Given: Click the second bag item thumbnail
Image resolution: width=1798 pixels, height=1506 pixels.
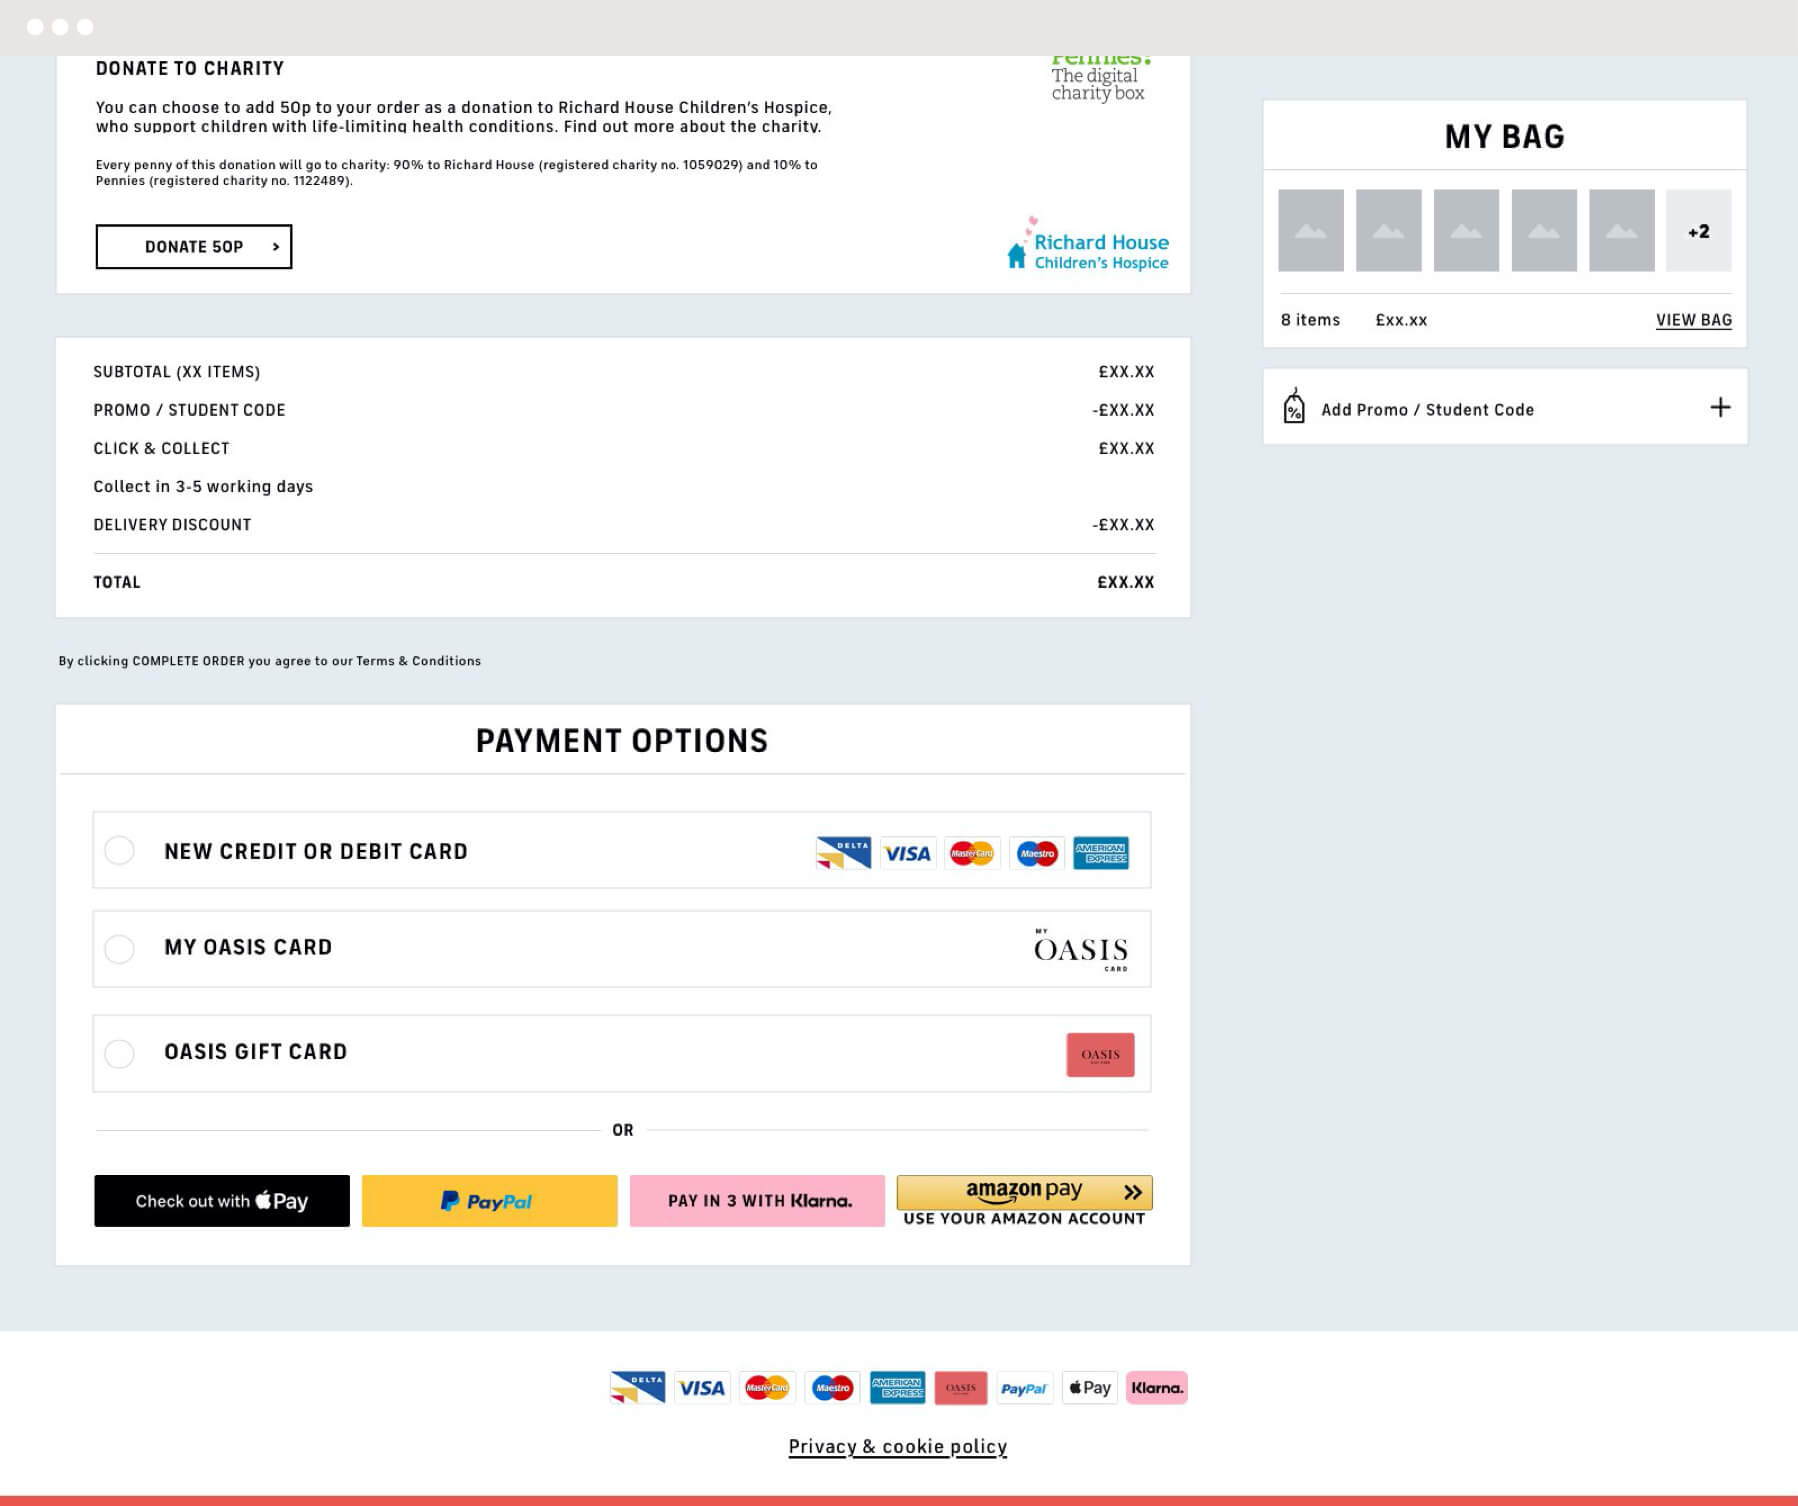Looking at the screenshot, I should pos(1388,231).
